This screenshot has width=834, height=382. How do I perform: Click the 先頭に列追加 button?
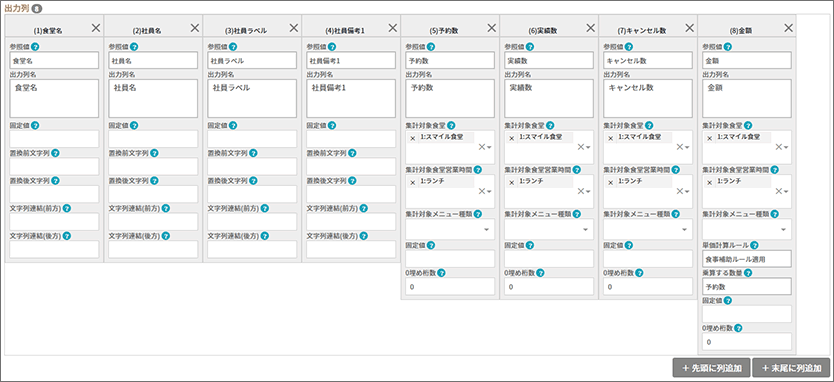tap(711, 368)
